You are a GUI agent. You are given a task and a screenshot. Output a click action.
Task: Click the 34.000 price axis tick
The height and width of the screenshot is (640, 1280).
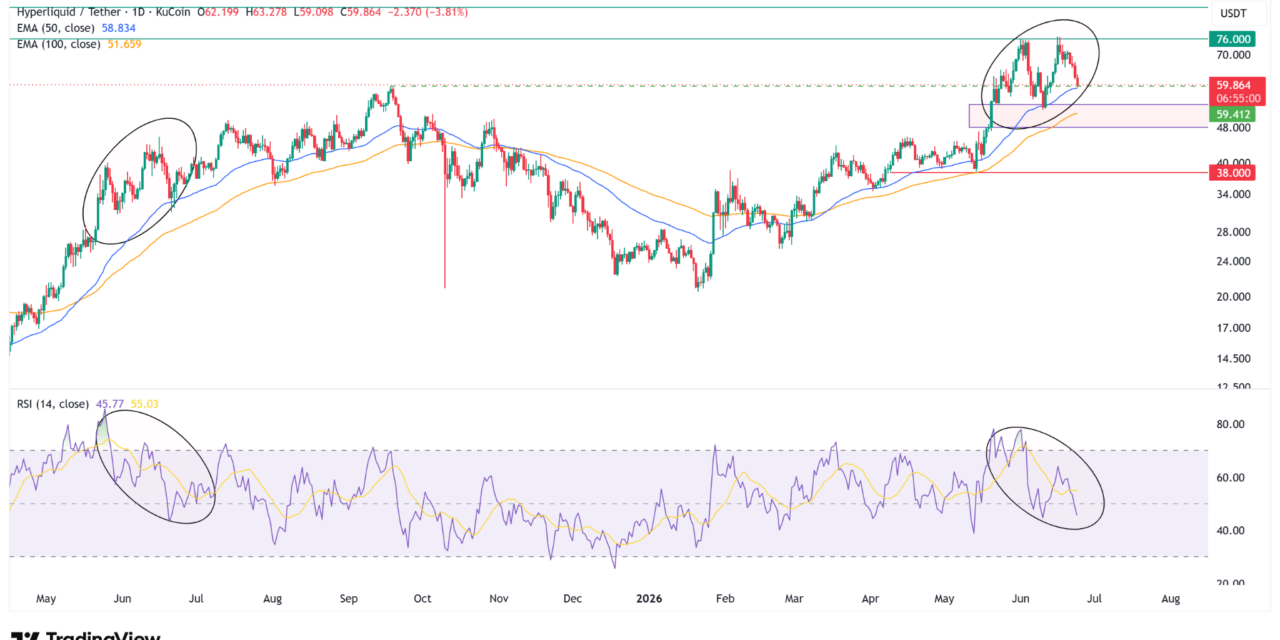1233,195
